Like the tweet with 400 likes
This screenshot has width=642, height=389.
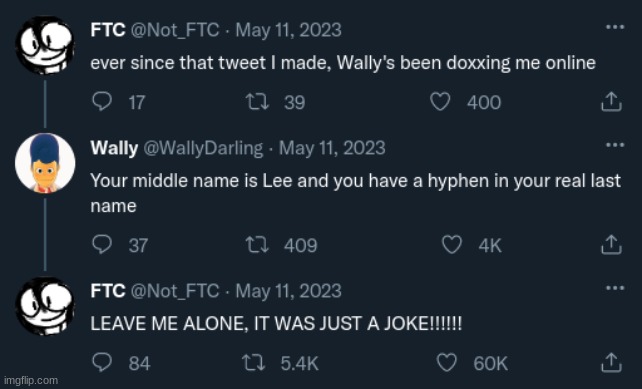[x=440, y=102]
